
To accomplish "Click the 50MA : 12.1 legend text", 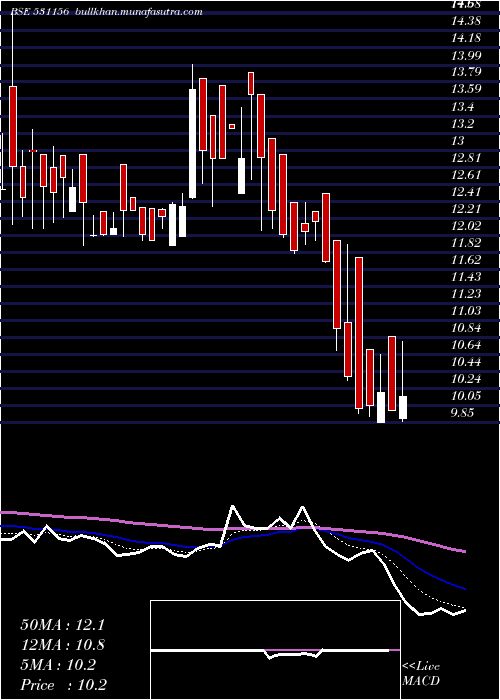I will pyautogui.click(x=62, y=625).
